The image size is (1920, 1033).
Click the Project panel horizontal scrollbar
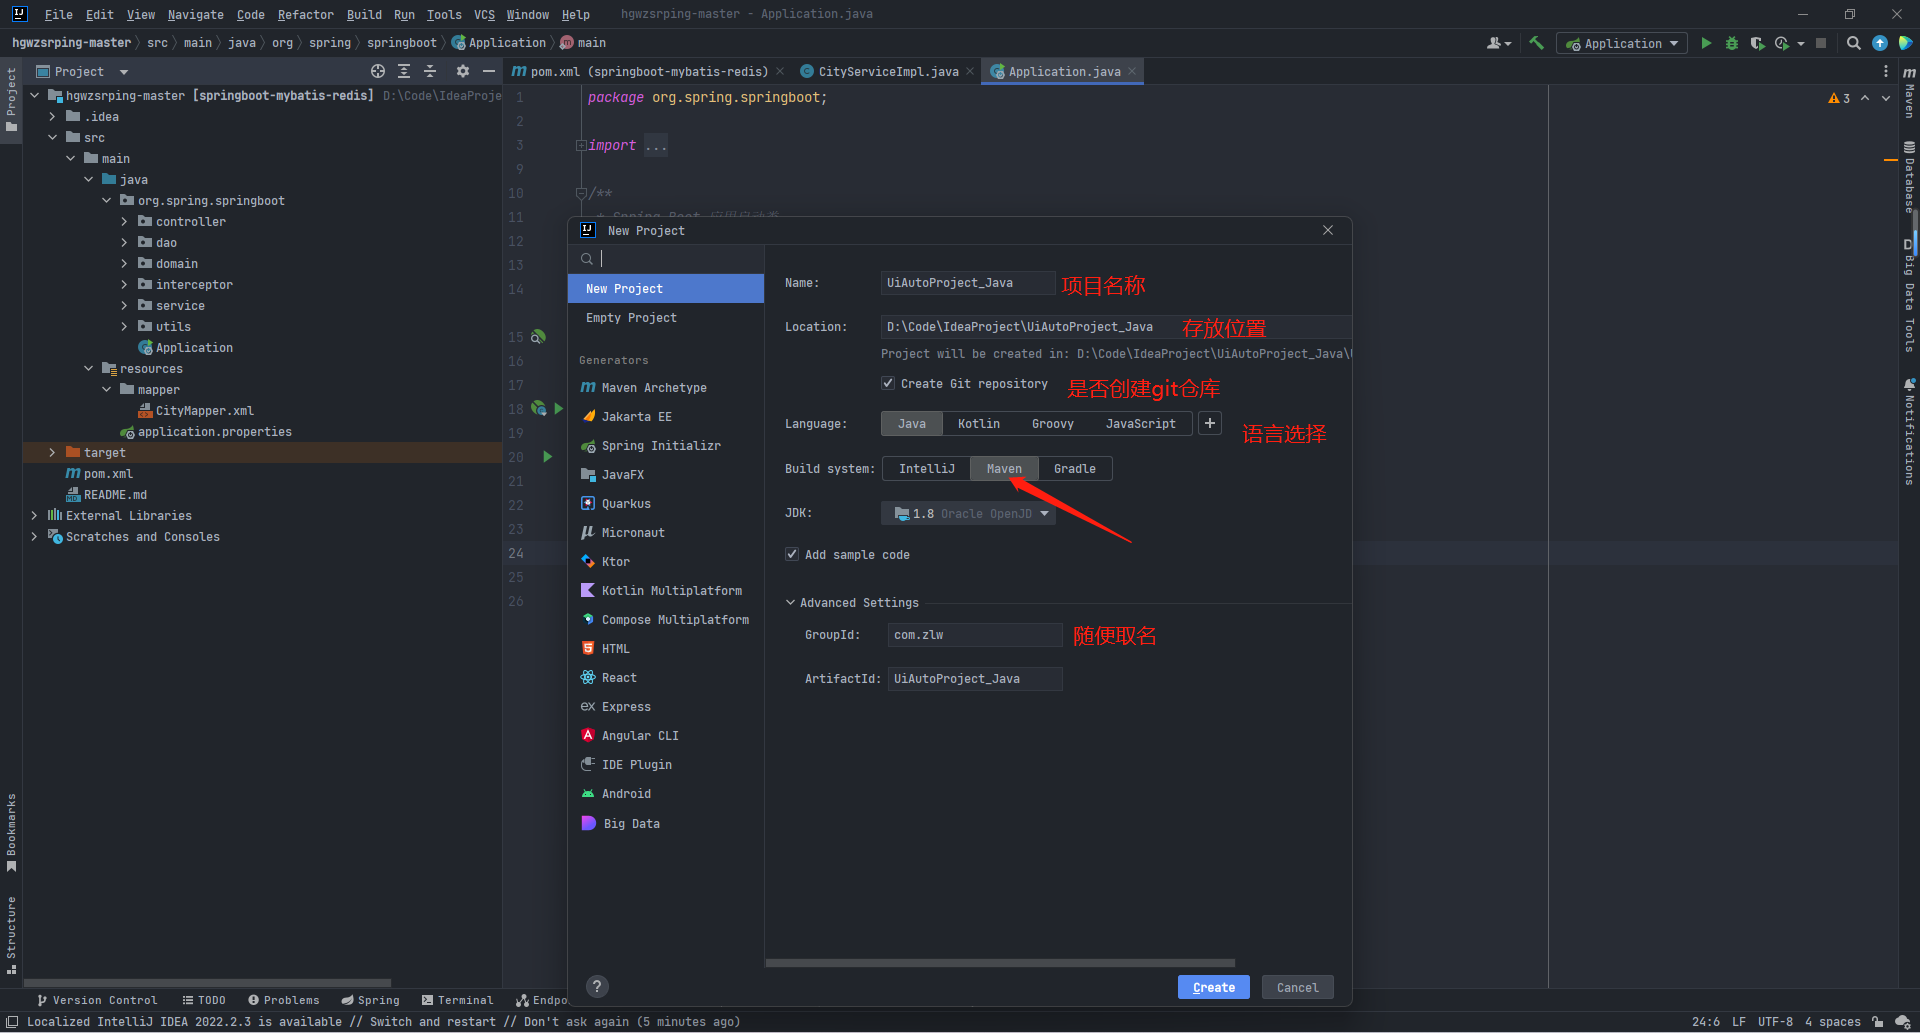[x=207, y=983]
